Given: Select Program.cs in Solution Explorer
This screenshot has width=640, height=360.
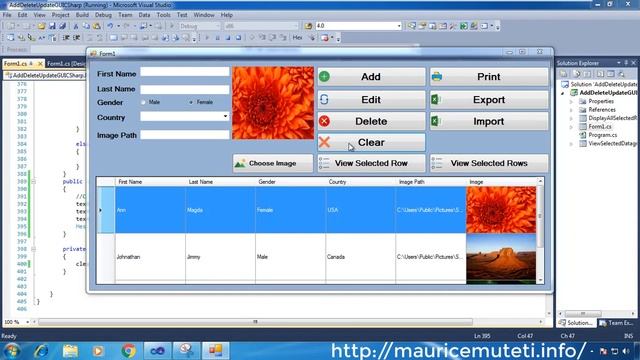Looking at the screenshot, I should click(x=602, y=135).
